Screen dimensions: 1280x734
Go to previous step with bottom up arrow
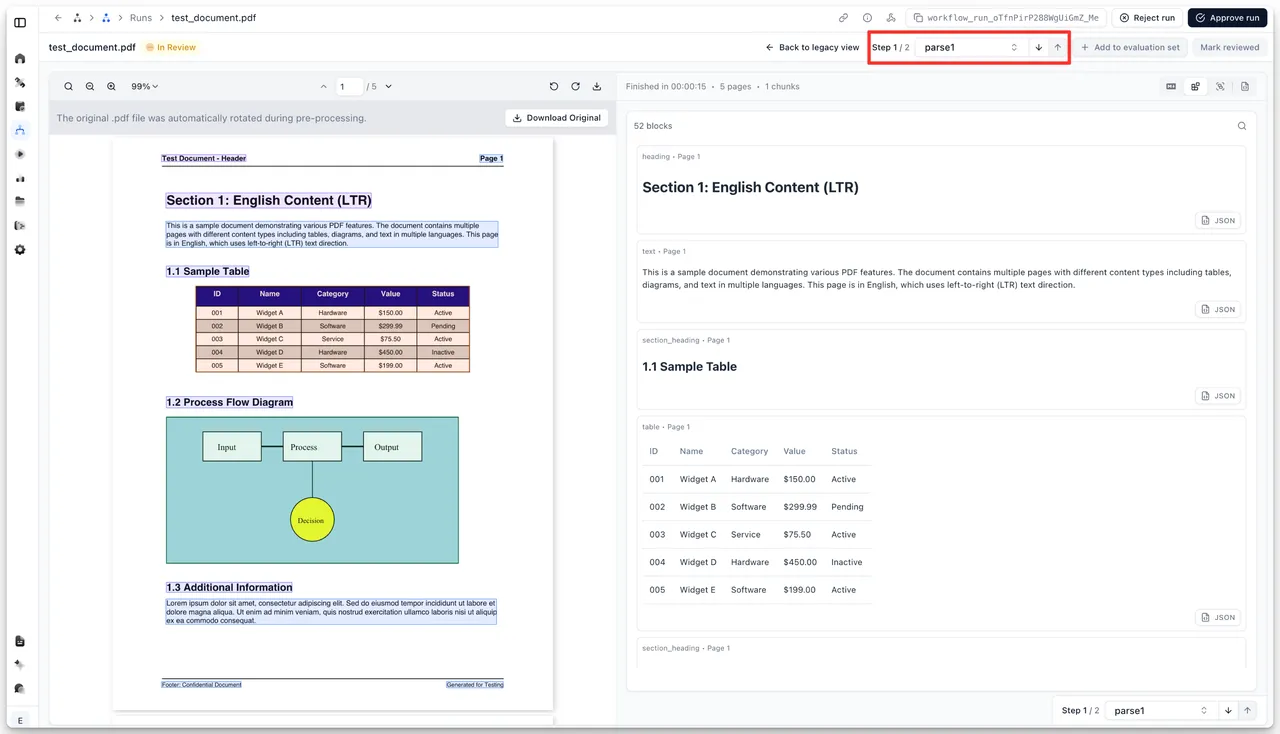[x=1247, y=710]
